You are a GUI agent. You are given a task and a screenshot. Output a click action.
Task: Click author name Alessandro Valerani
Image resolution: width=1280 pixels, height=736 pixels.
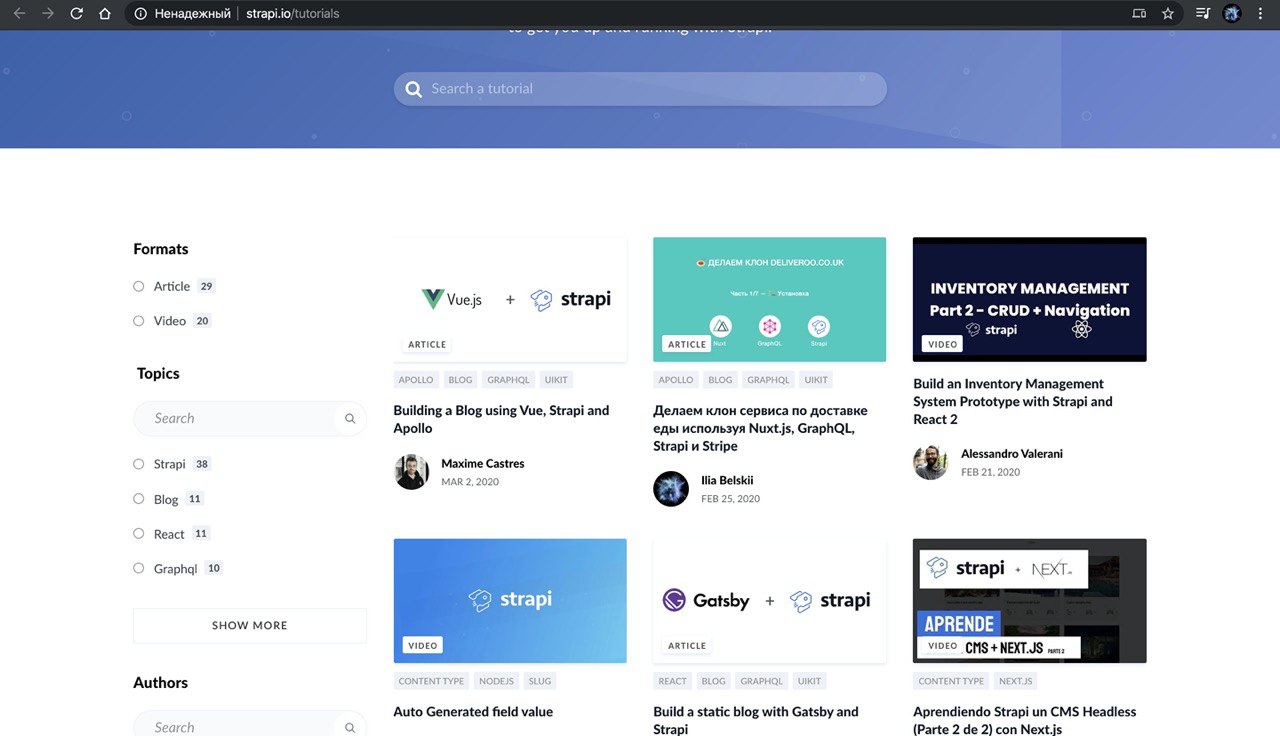(x=1012, y=454)
